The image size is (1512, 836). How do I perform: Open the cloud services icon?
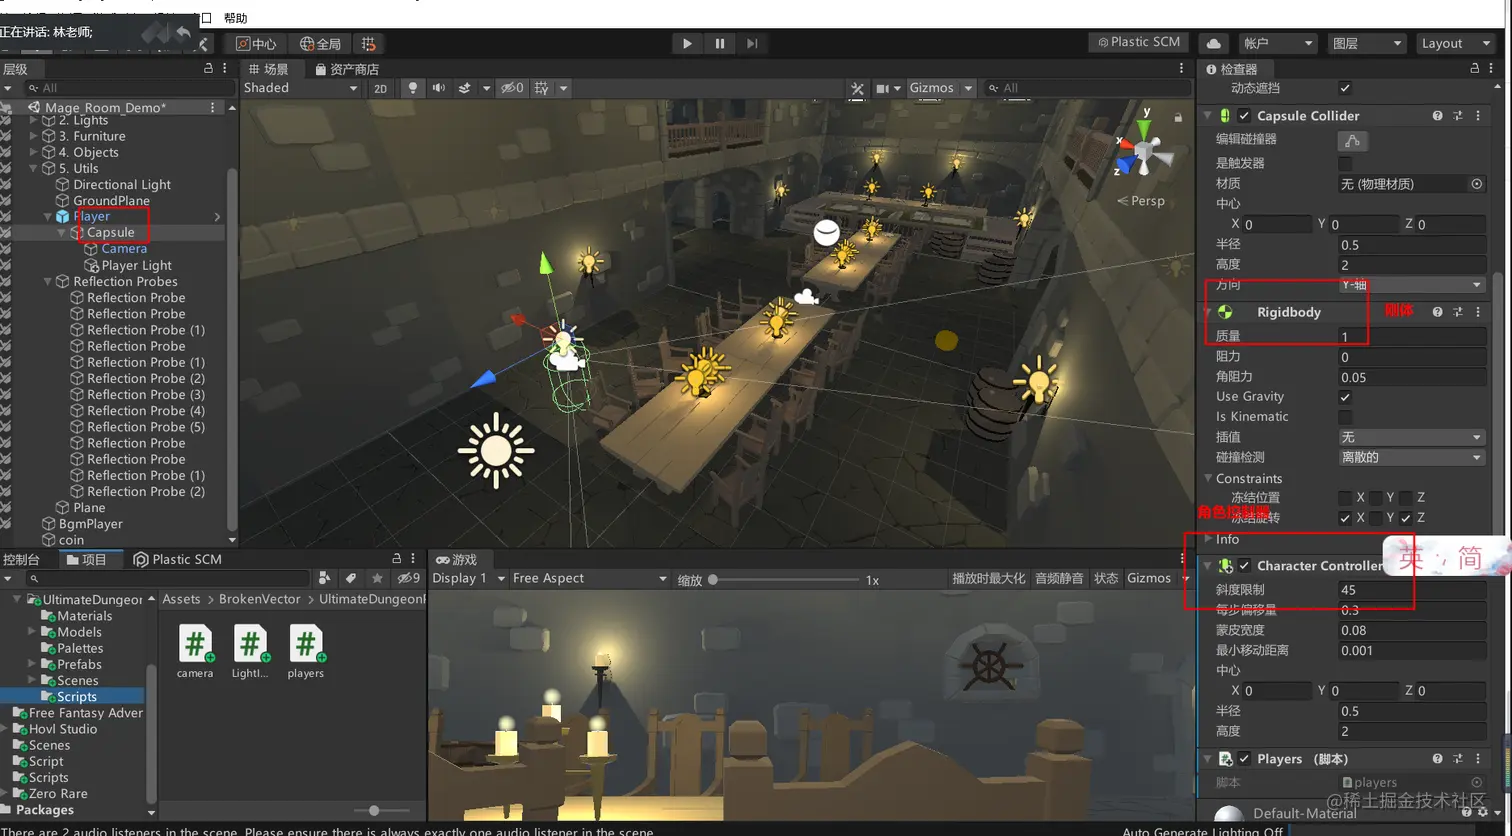pyautogui.click(x=1213, y=43)
